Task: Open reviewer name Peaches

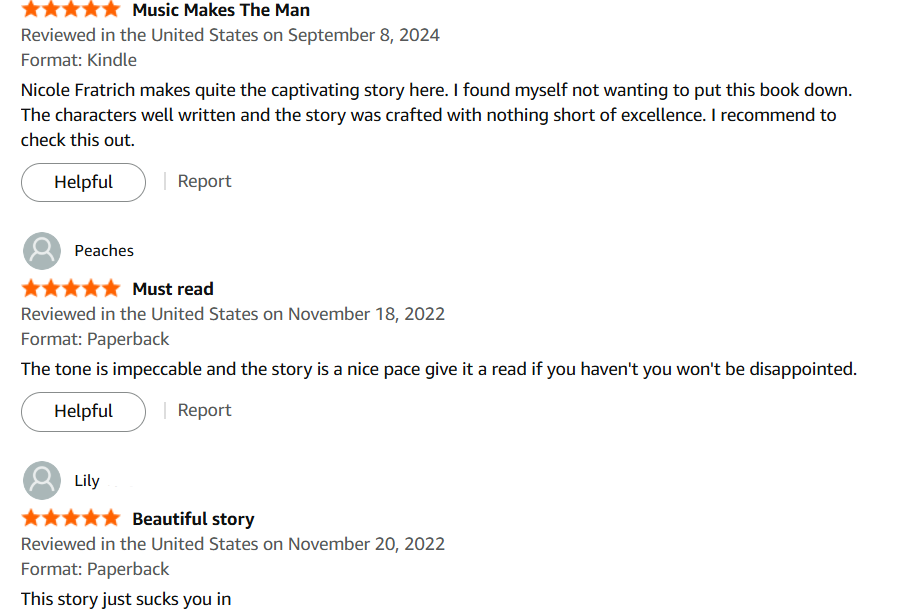Action: (104, 251)
